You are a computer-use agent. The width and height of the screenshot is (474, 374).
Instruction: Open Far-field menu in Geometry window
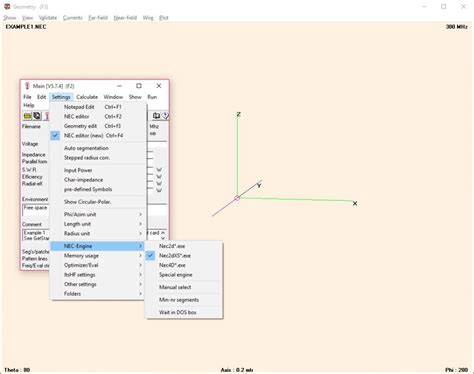(98, 18)
